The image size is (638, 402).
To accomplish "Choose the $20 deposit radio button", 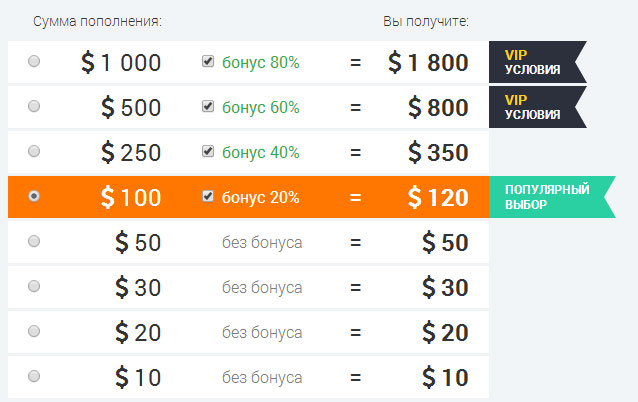I will [x=35, y=332].
